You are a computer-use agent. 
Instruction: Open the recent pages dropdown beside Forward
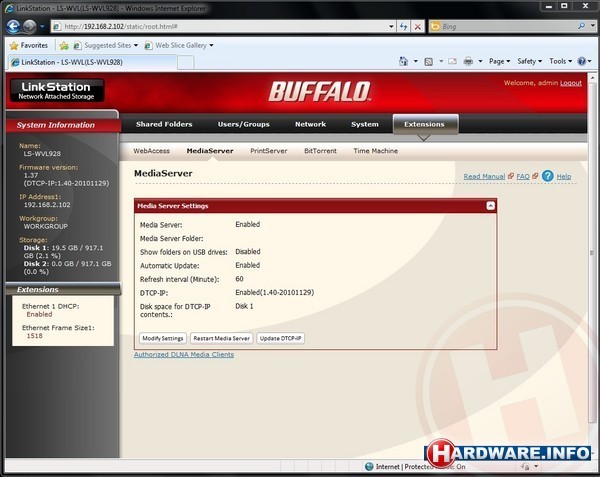click(x=42, y=27)
